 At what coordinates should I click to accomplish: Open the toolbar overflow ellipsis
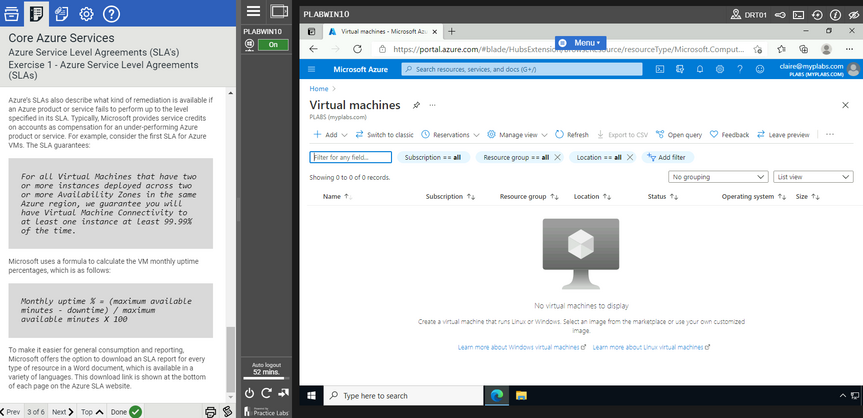pyautogui.click(x=830, y=134)
